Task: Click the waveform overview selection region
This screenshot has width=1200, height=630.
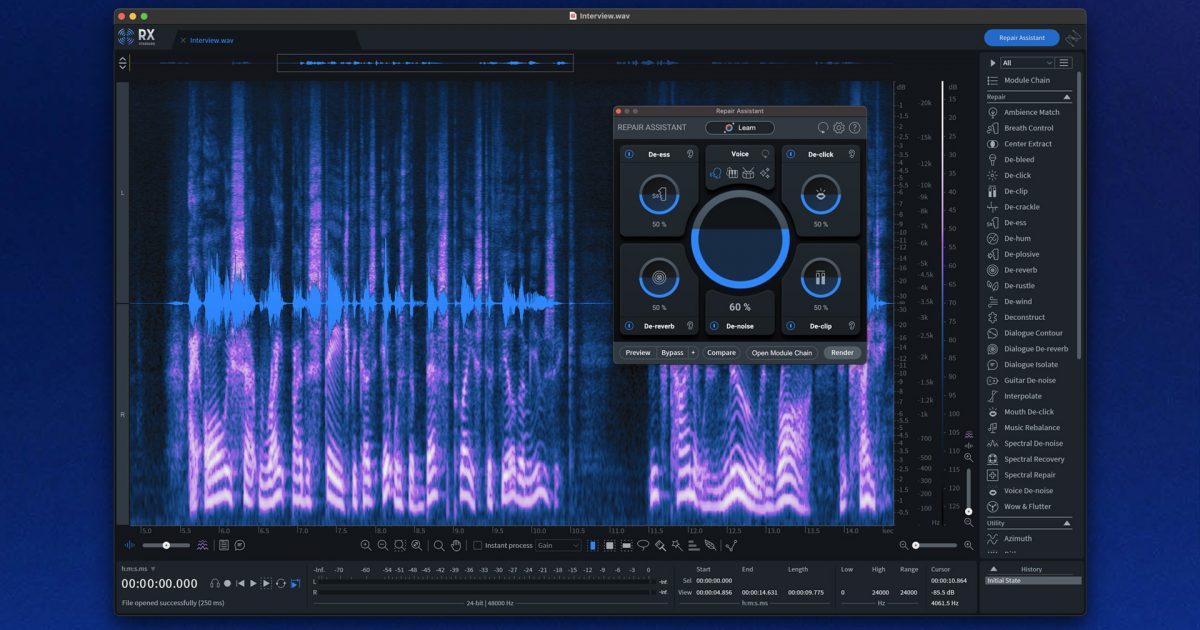Action: [x=425, y=62]
